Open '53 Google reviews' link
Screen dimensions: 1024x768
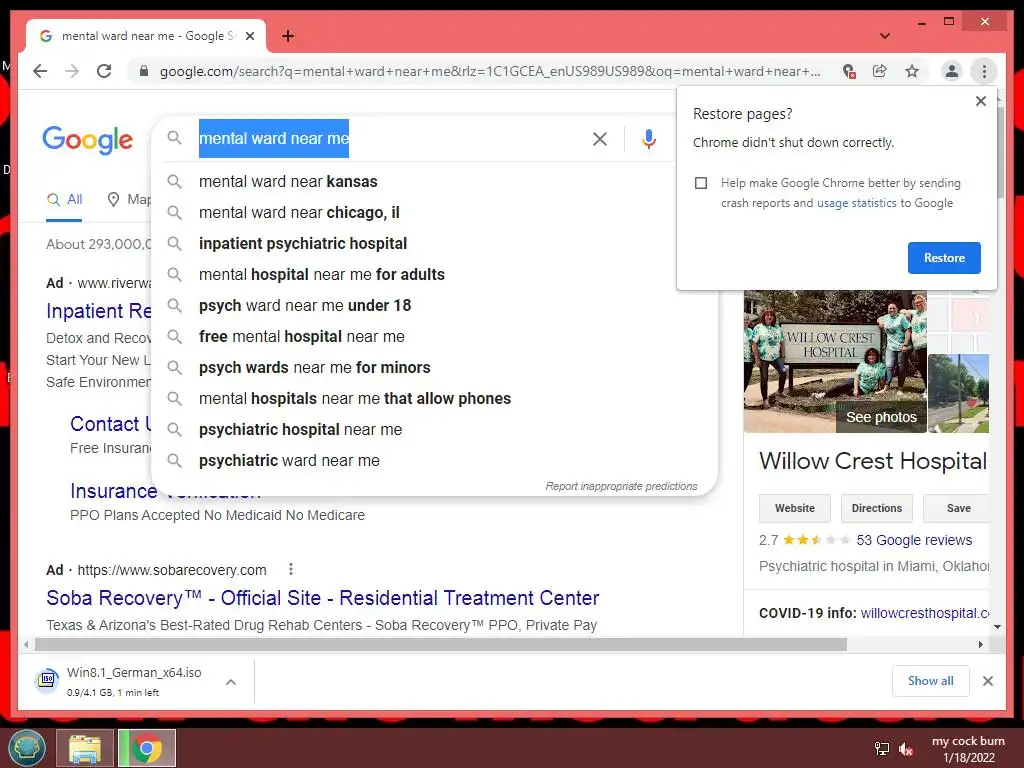pos(914,540)
